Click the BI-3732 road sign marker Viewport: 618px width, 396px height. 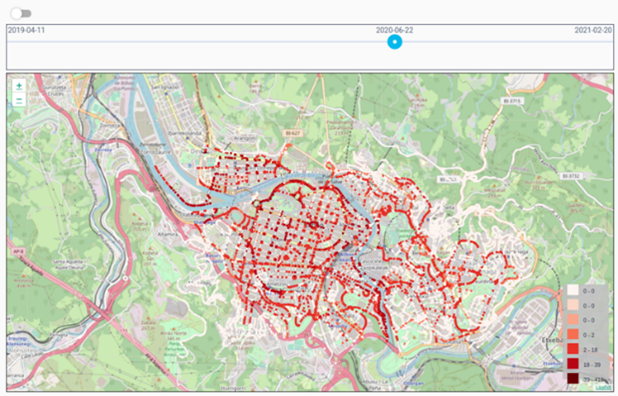pyautogui.click(x=571, y=176)
